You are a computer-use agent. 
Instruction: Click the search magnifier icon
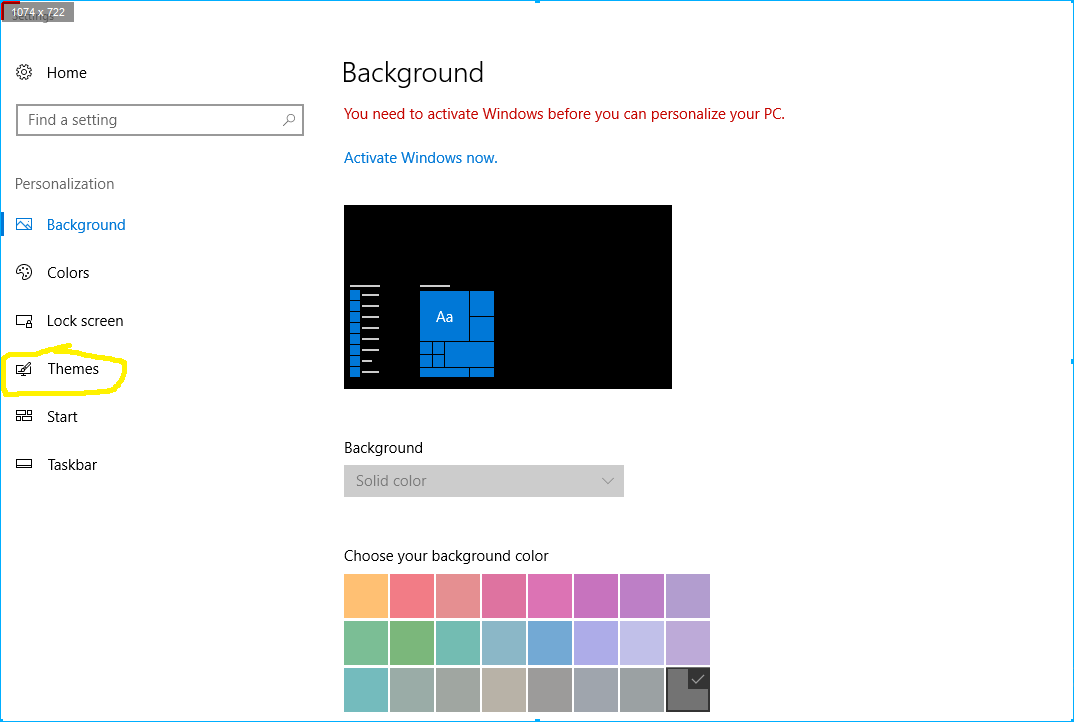(289, 120)
